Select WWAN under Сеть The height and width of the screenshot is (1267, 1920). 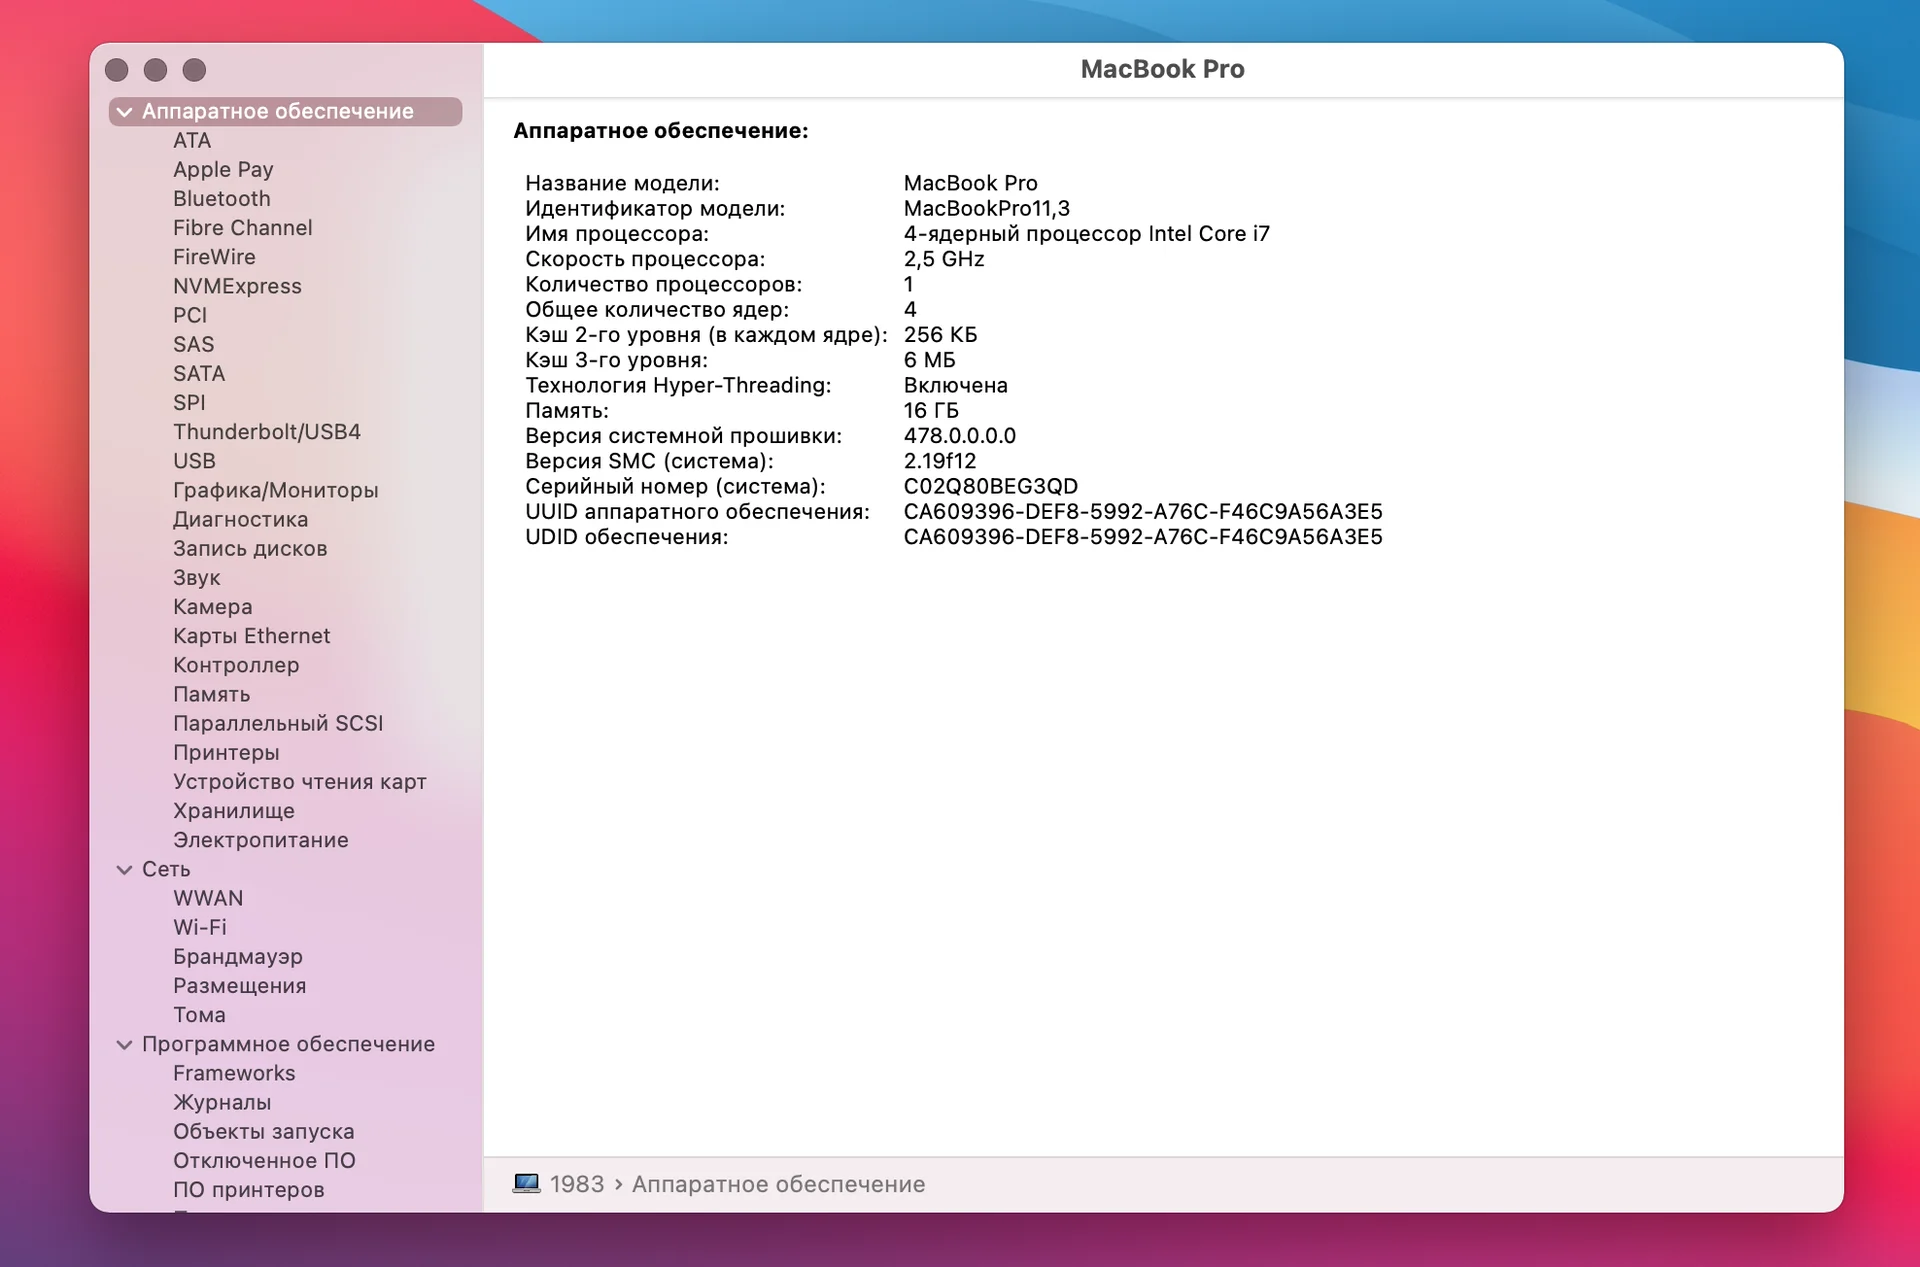pyautogui.click(x=208, y=898)
